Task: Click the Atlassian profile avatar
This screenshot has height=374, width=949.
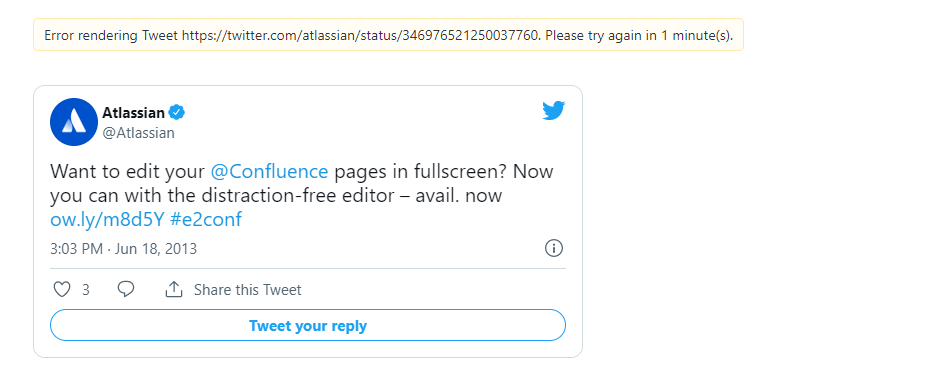Action: [x=74, y=122]
